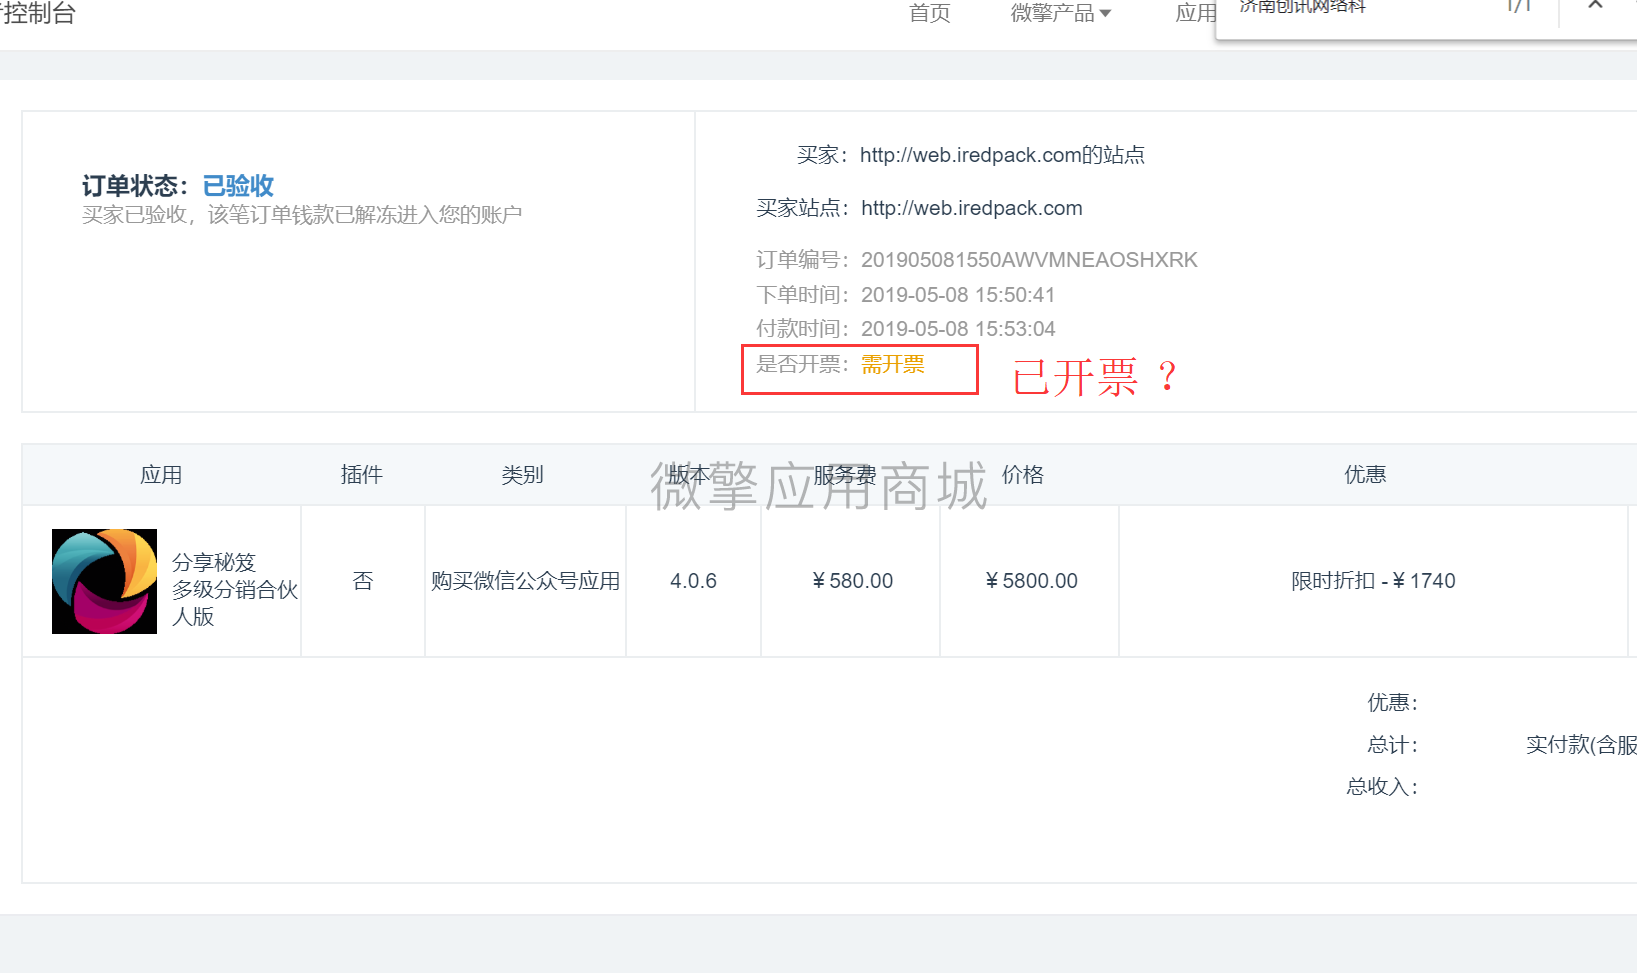Click the 需开票 invoice status
The width and height of the screenshot is (1637, 973).
coord(893,365)
